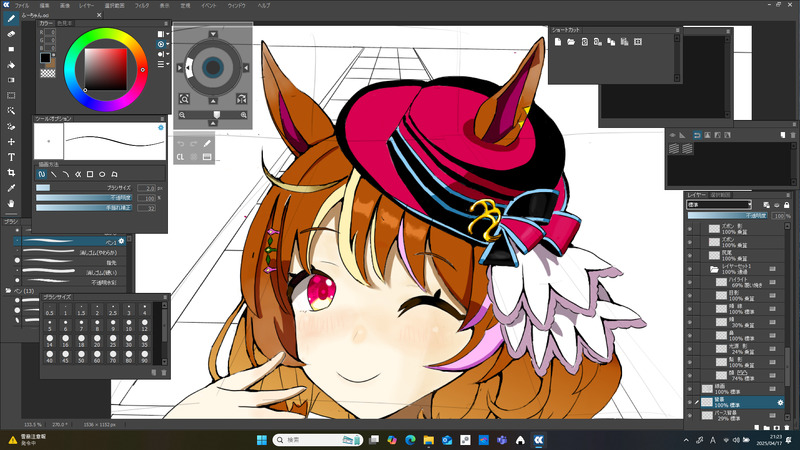Select the Bucket fill tool
This screenshot has height=450, width=800.
click(11, 65)
